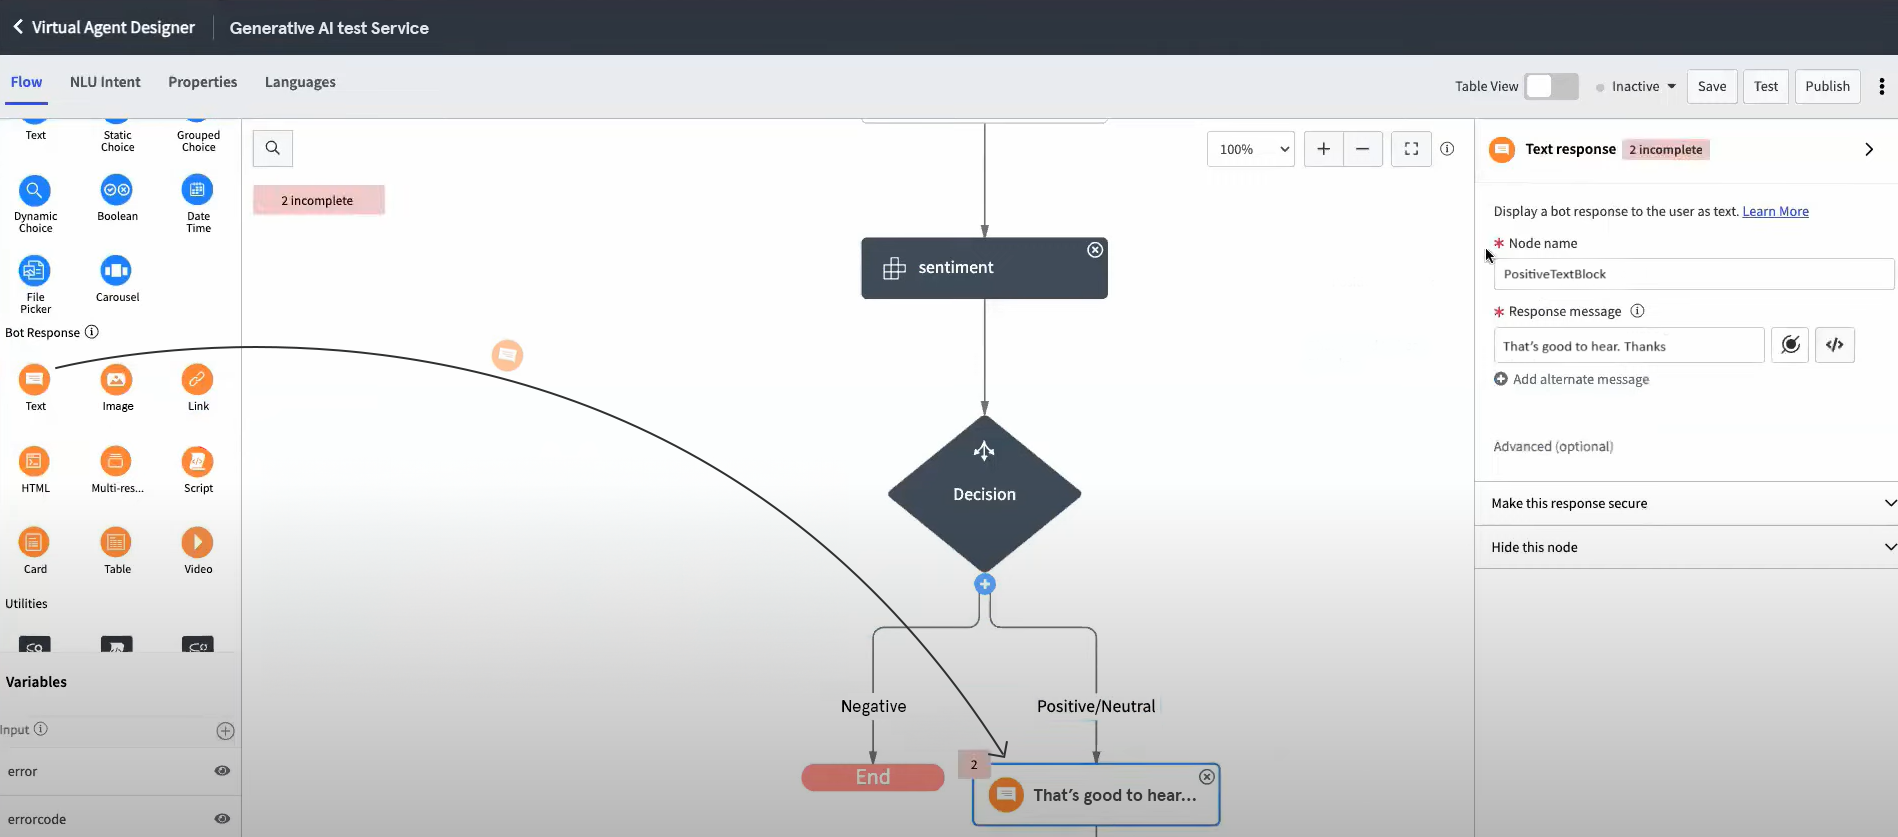
Task: Select the Date Time input node
Action: [x=197, y=190]
